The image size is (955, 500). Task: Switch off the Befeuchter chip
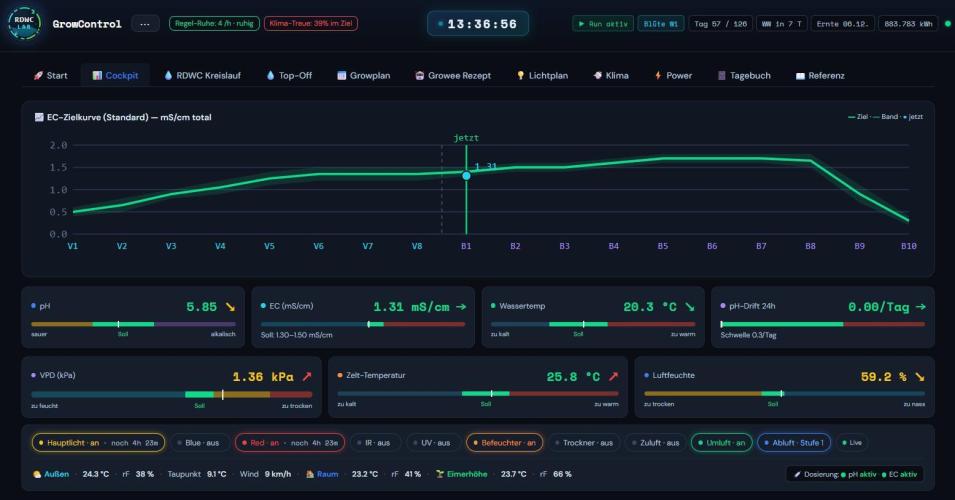coord(506,443)
